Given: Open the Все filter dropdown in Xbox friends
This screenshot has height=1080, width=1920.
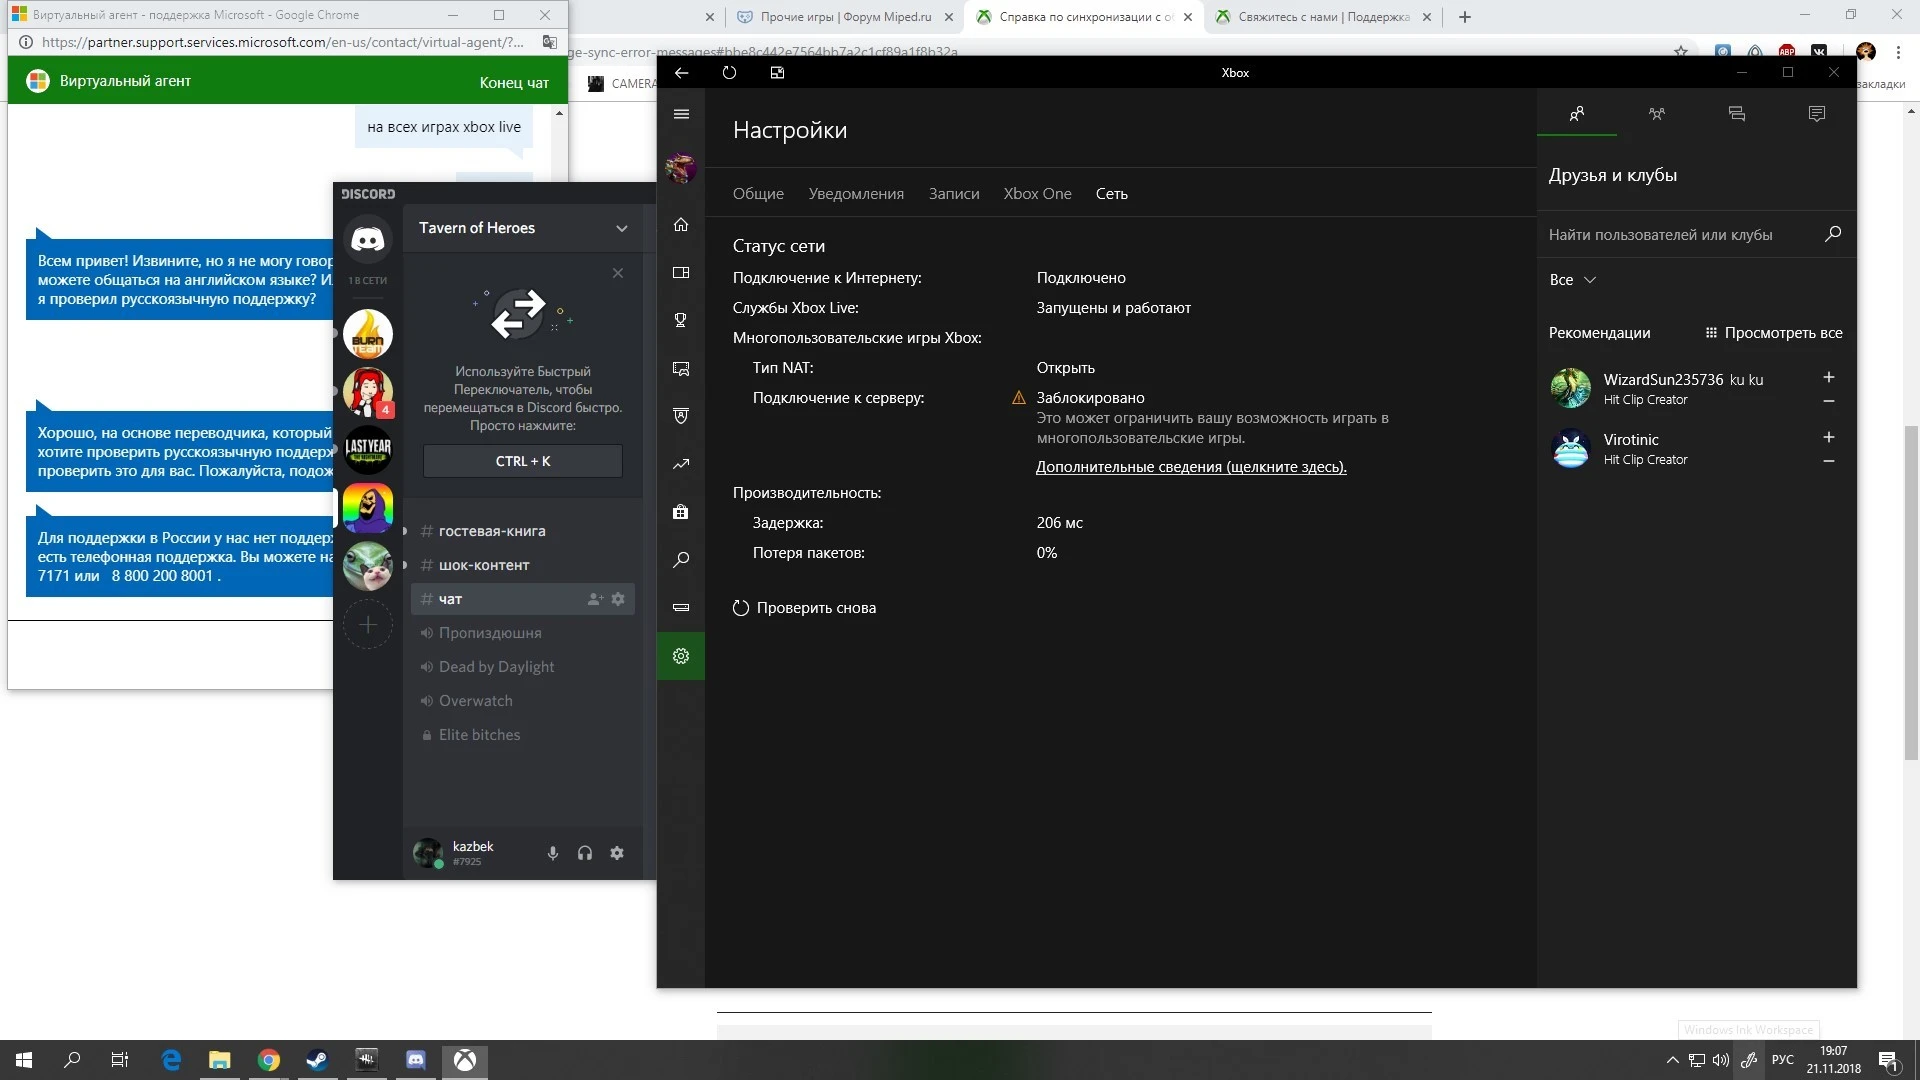Looking at the screenshot, I should click(1572, 280).
